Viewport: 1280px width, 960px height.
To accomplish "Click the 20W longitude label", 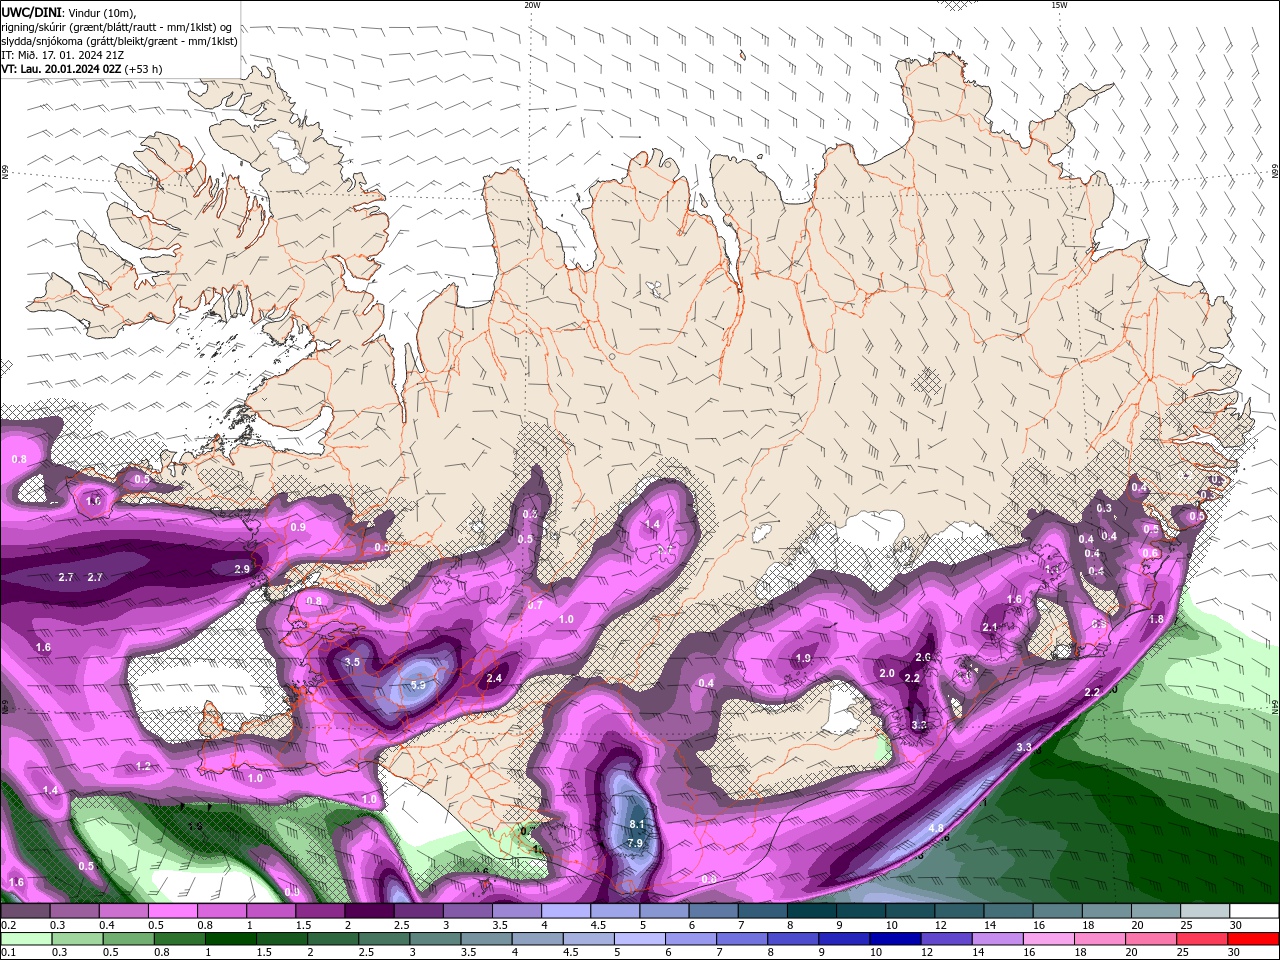I will coord(532,5).
